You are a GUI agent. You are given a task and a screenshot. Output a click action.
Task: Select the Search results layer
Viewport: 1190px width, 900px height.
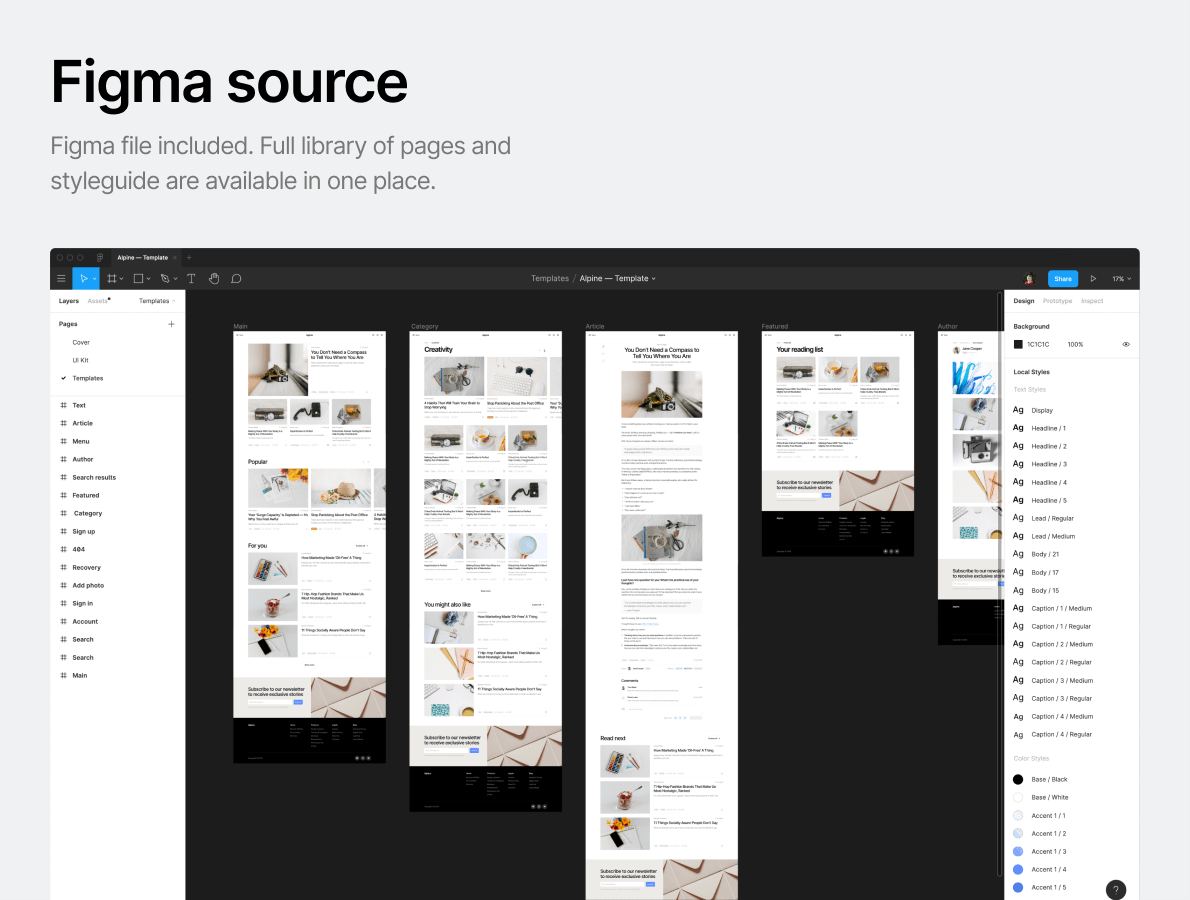click(x=94, y=477)
